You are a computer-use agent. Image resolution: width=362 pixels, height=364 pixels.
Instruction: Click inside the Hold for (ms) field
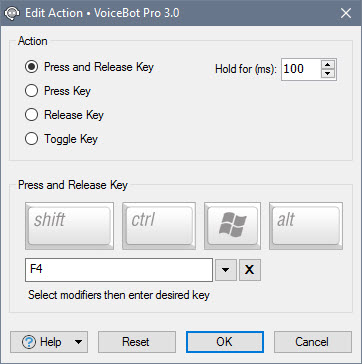(x=301, y=69)
